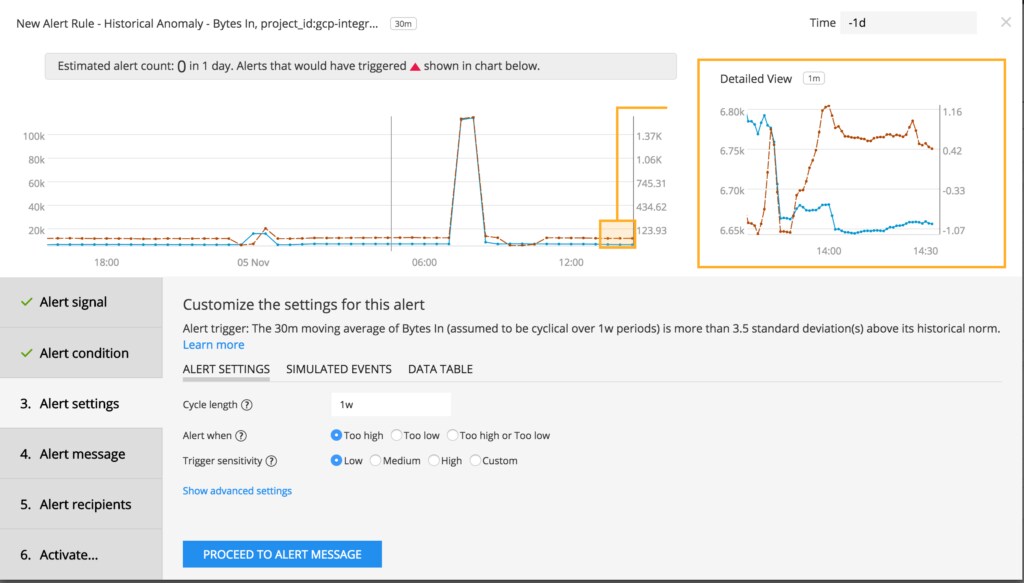Click the Alert when help icon

[x=241, y=435]
